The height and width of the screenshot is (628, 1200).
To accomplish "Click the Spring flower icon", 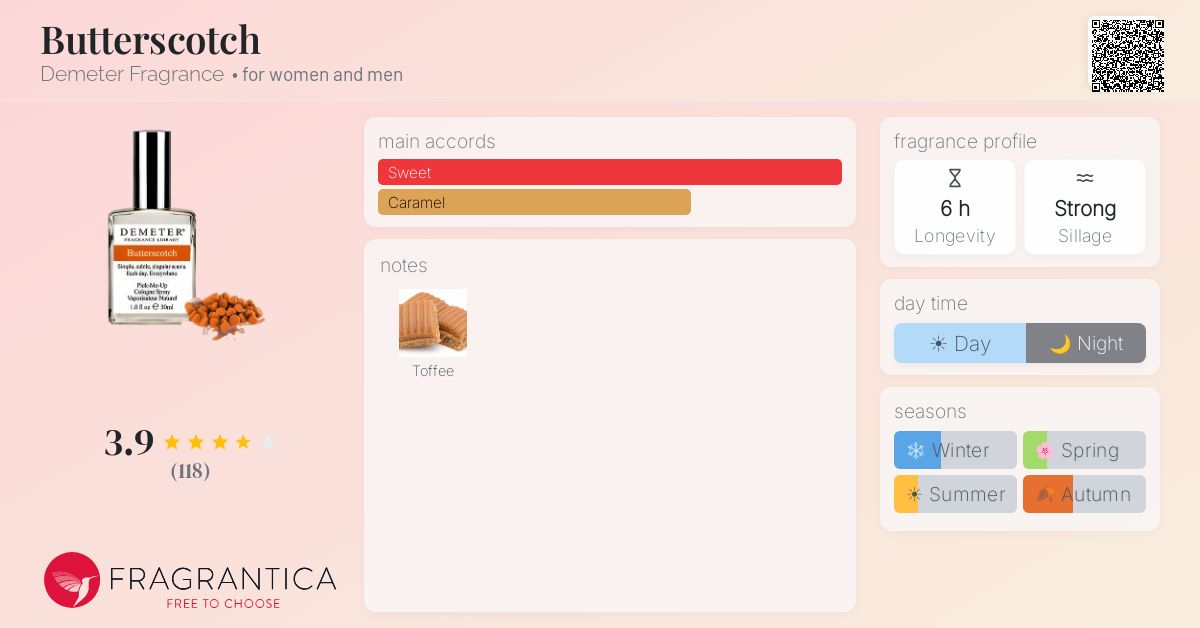I will (1044, 450).
